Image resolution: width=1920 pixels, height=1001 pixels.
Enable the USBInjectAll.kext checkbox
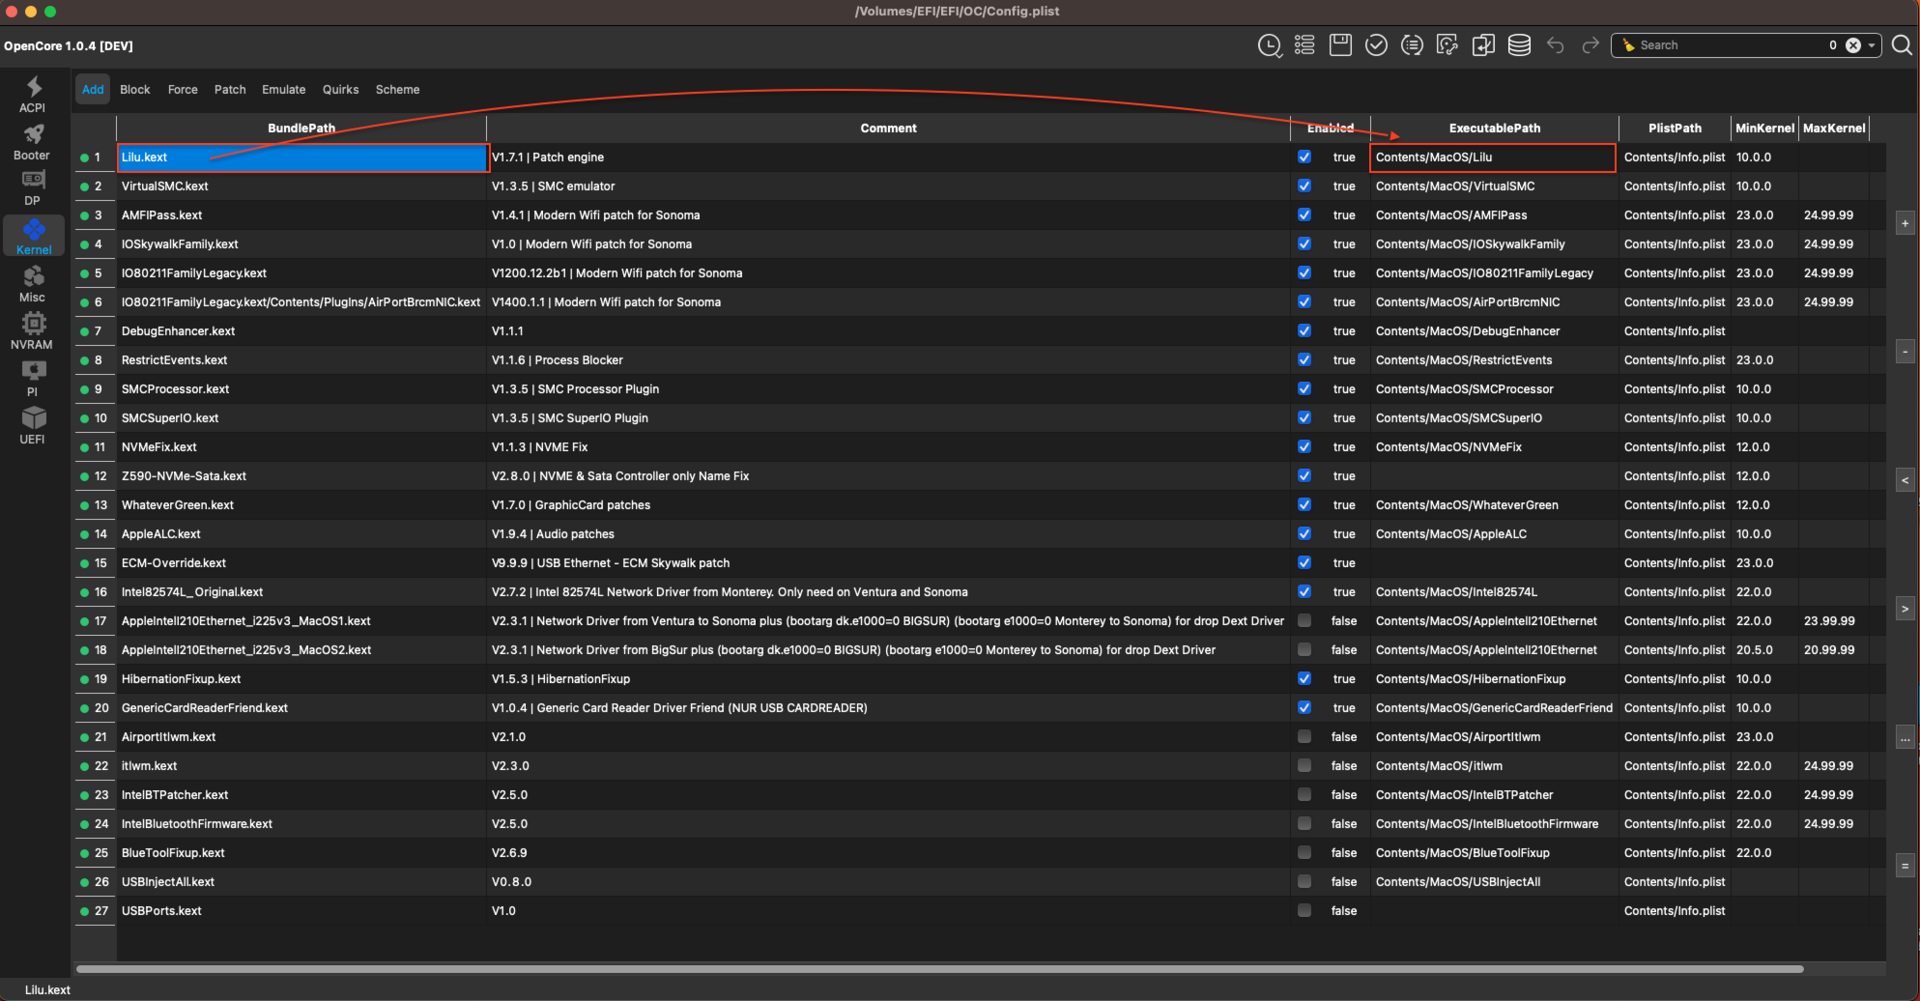(x=1304, y=882)
